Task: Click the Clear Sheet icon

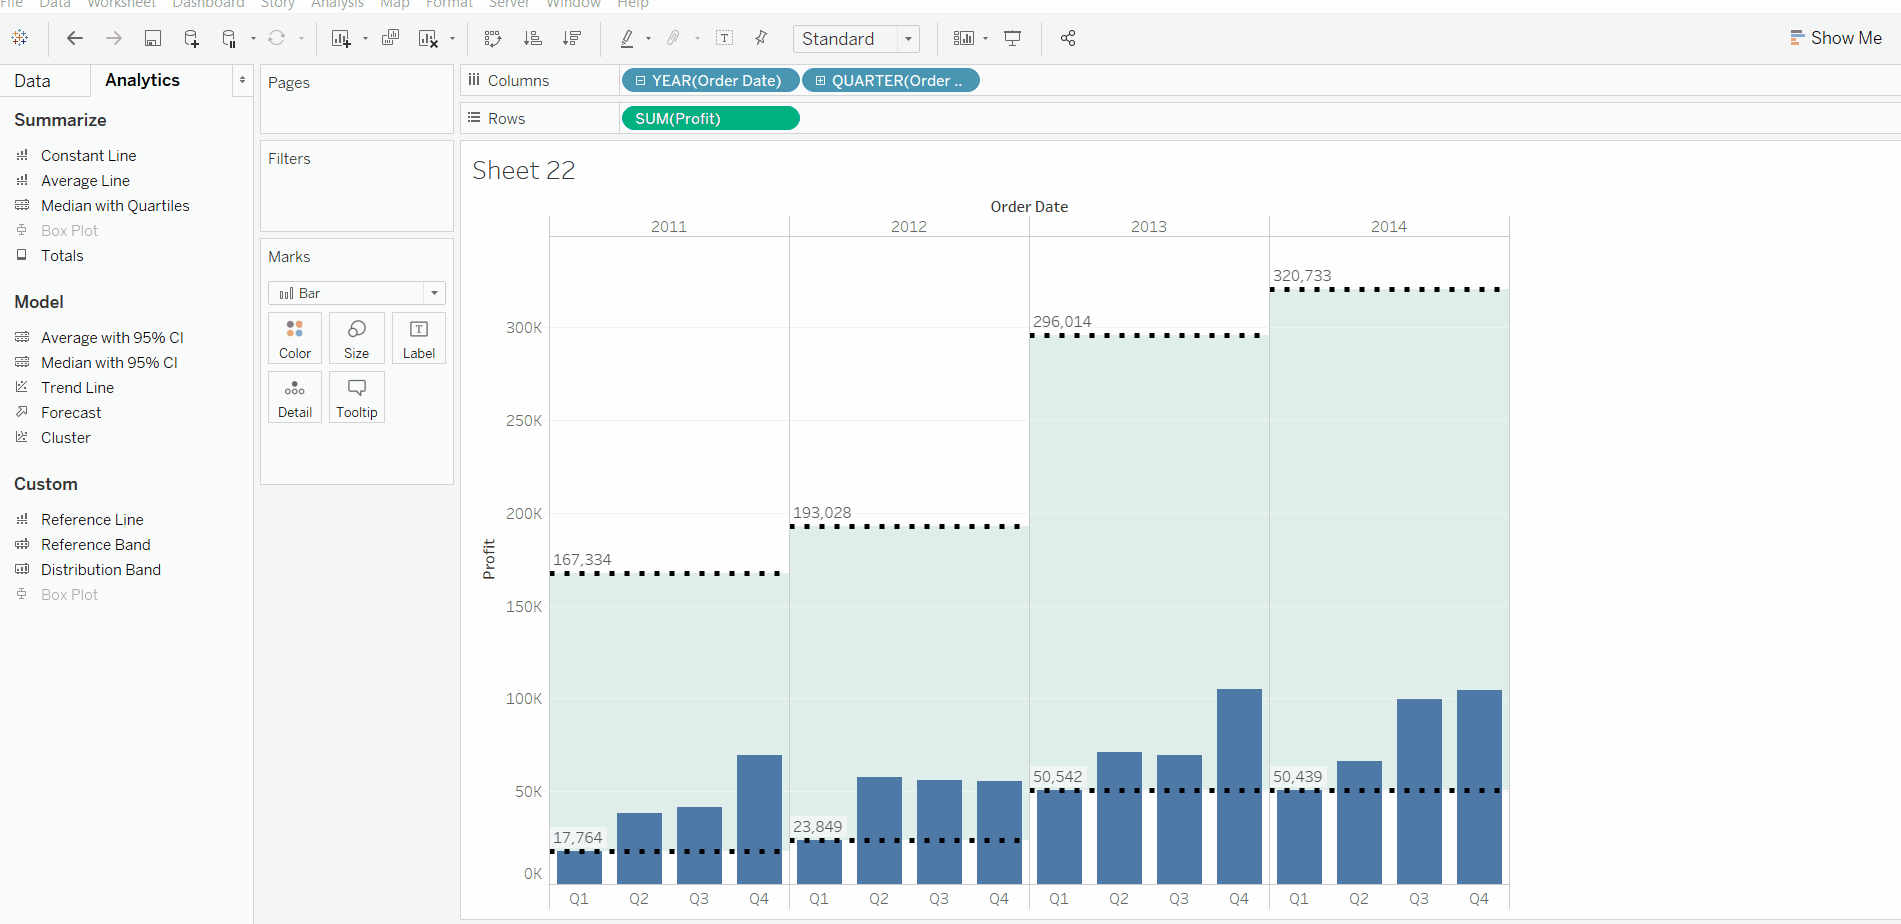Action: click(429, 38)
